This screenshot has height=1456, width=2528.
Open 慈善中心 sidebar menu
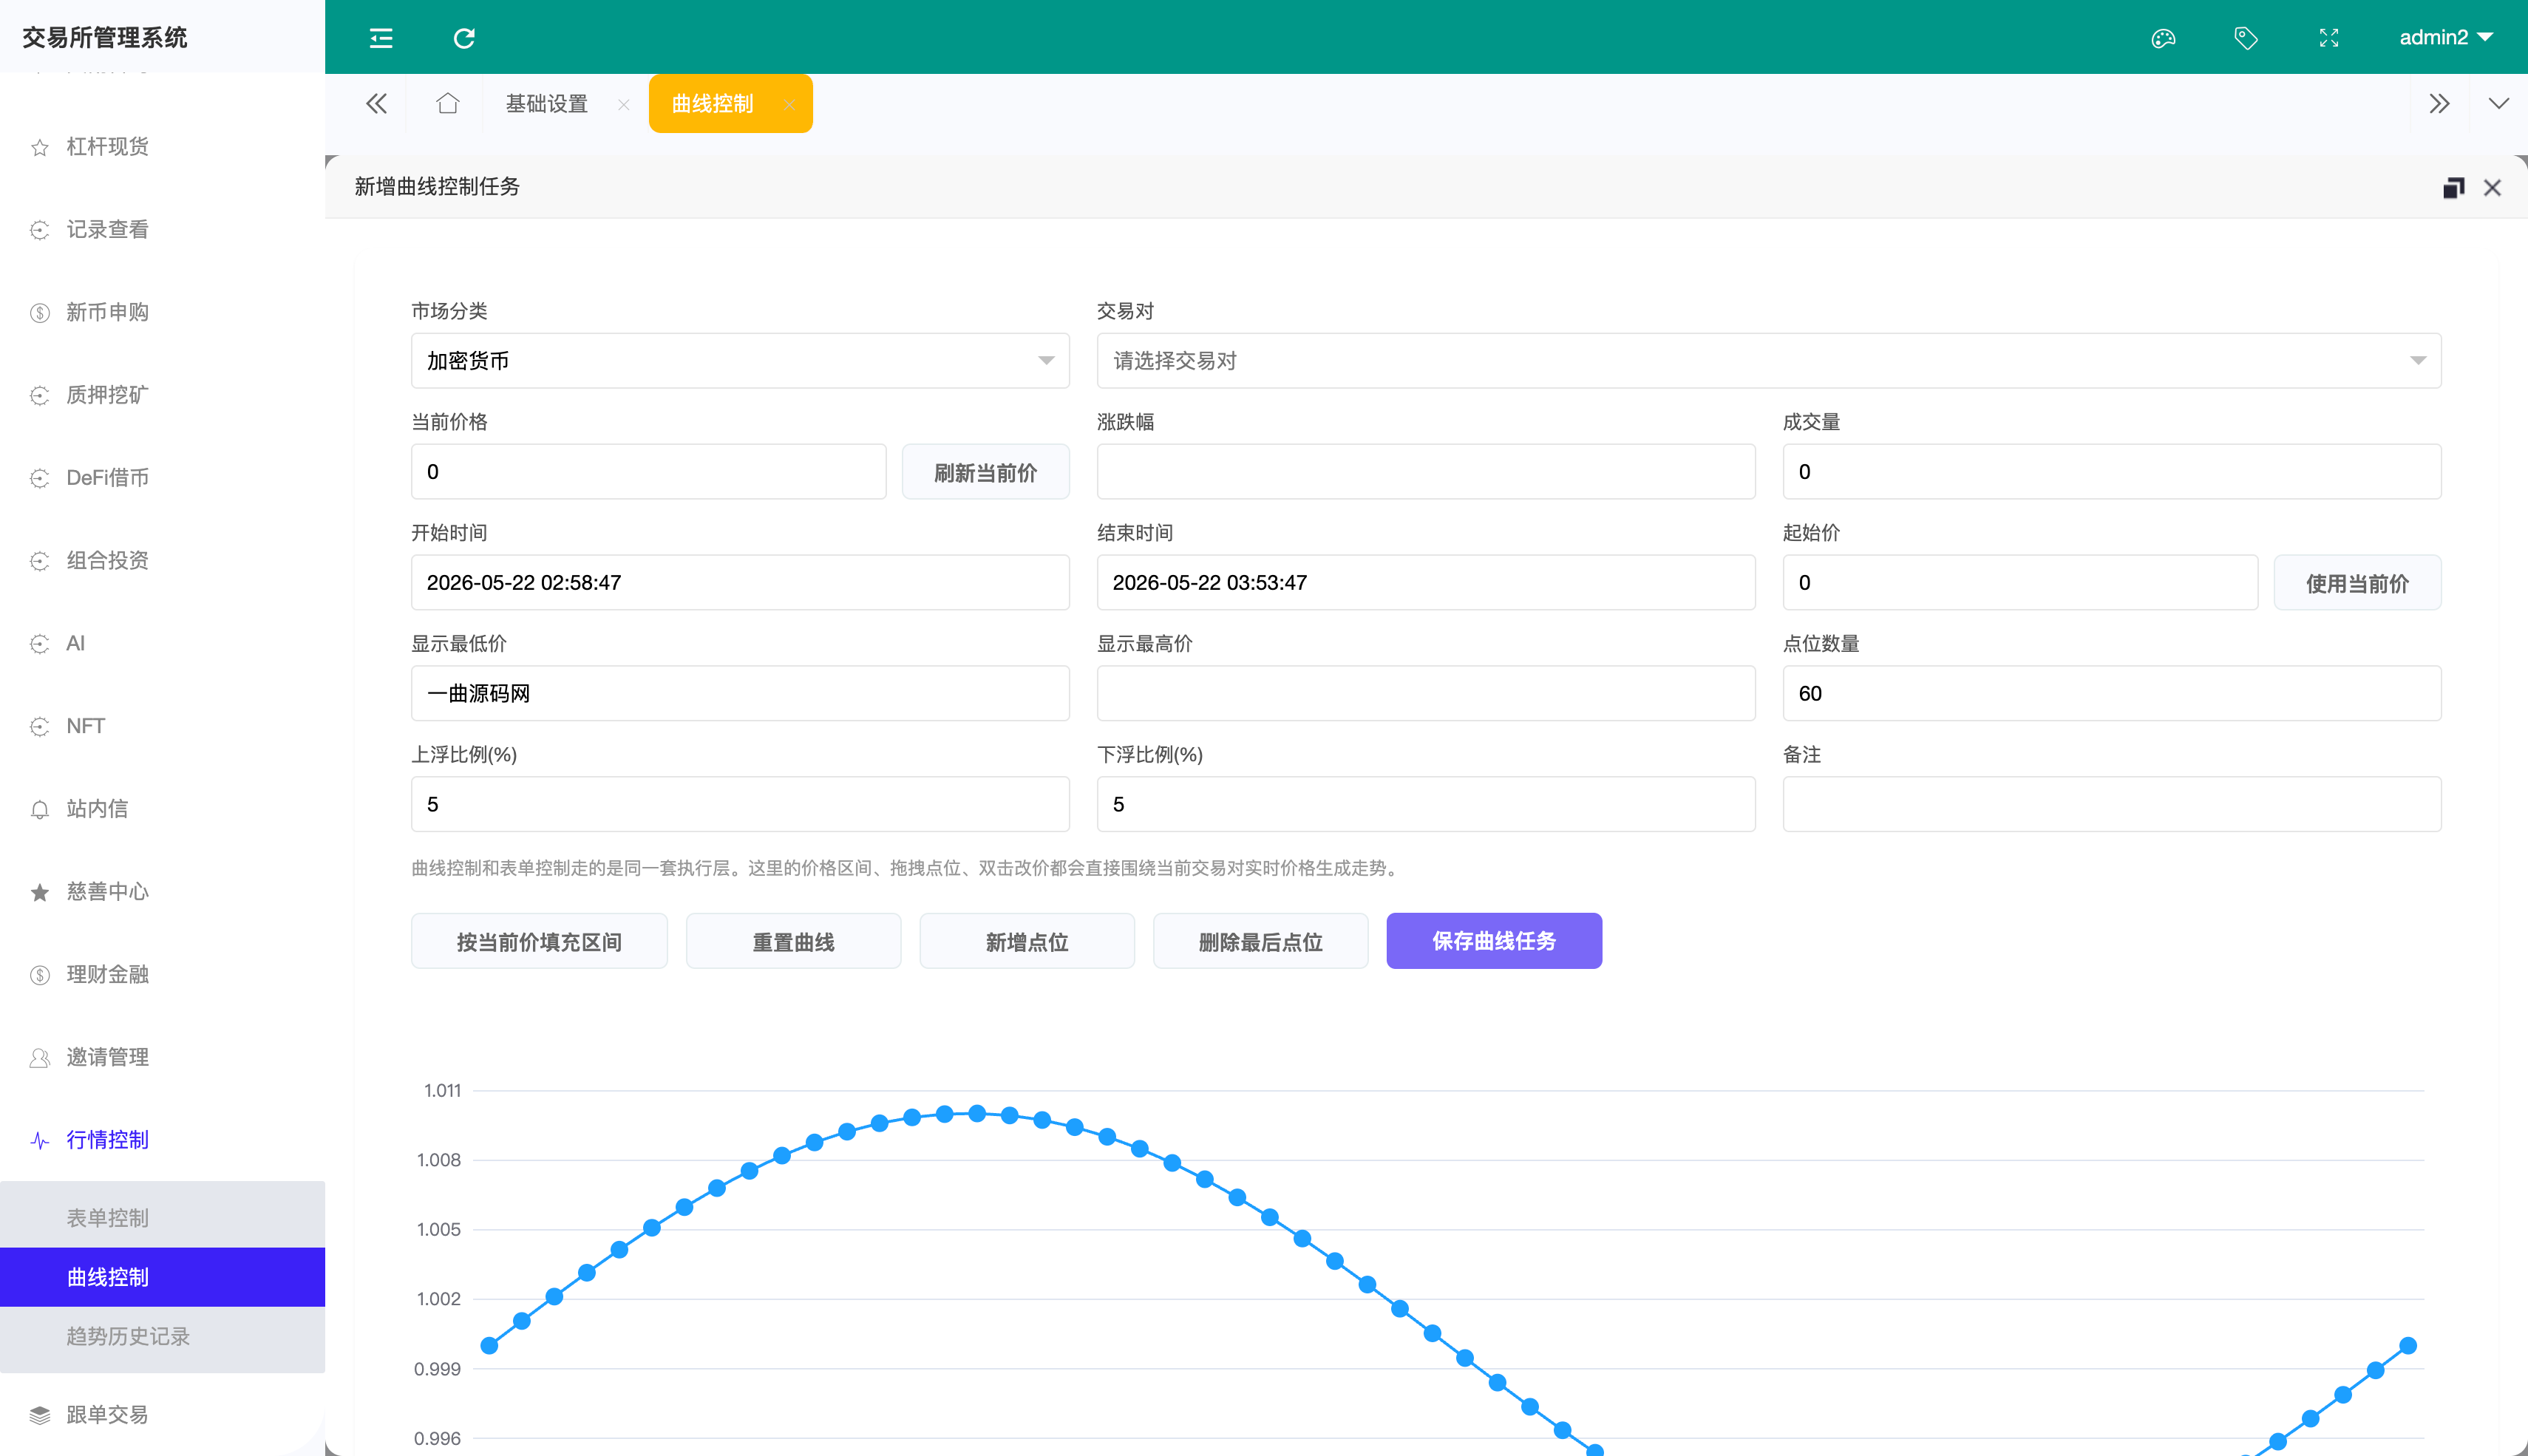162,892
